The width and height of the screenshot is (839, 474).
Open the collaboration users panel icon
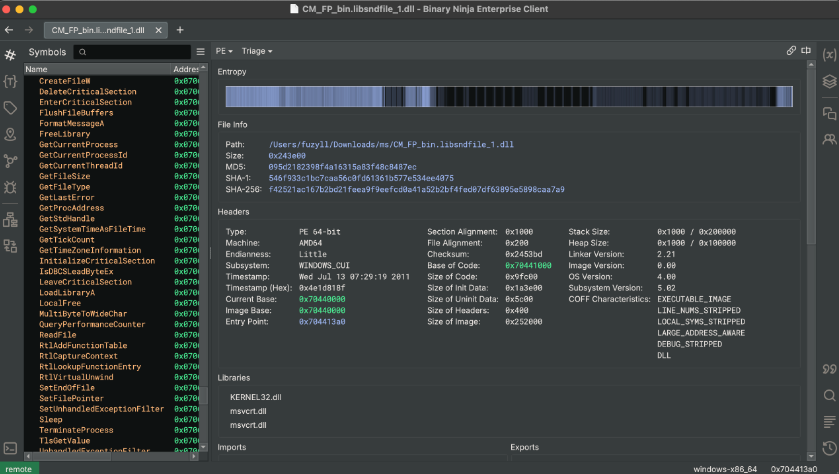tap(828, 140)
